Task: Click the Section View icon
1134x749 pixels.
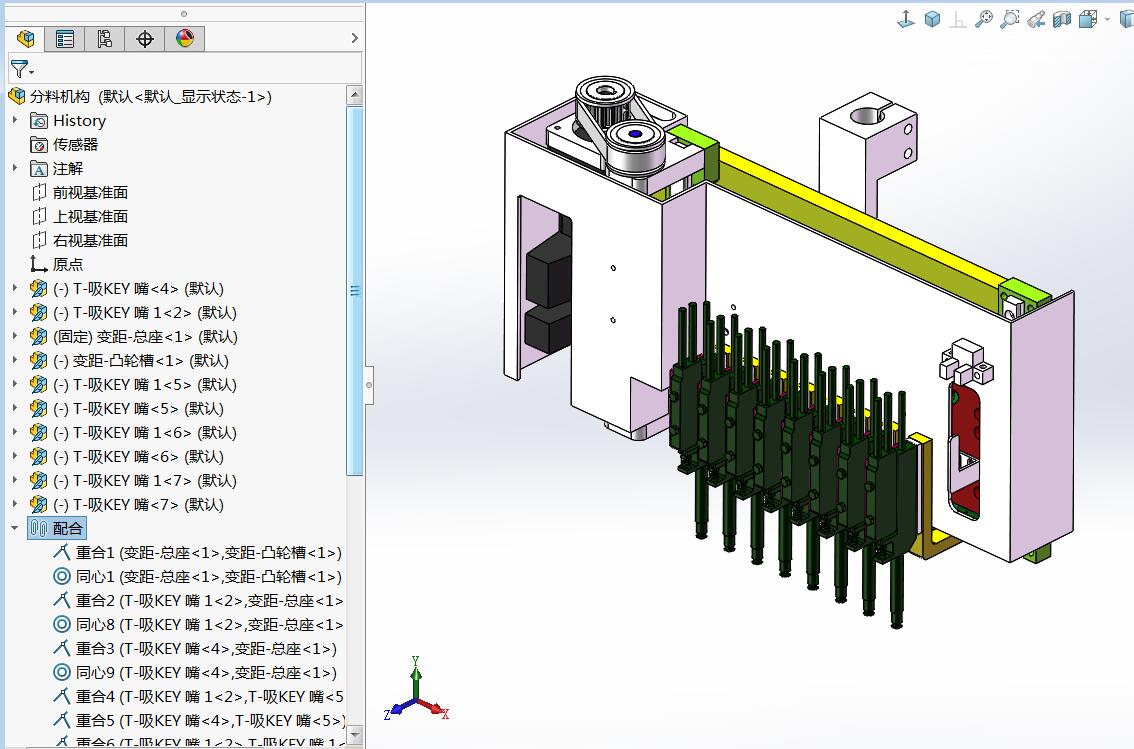Action: [1062, 20]
